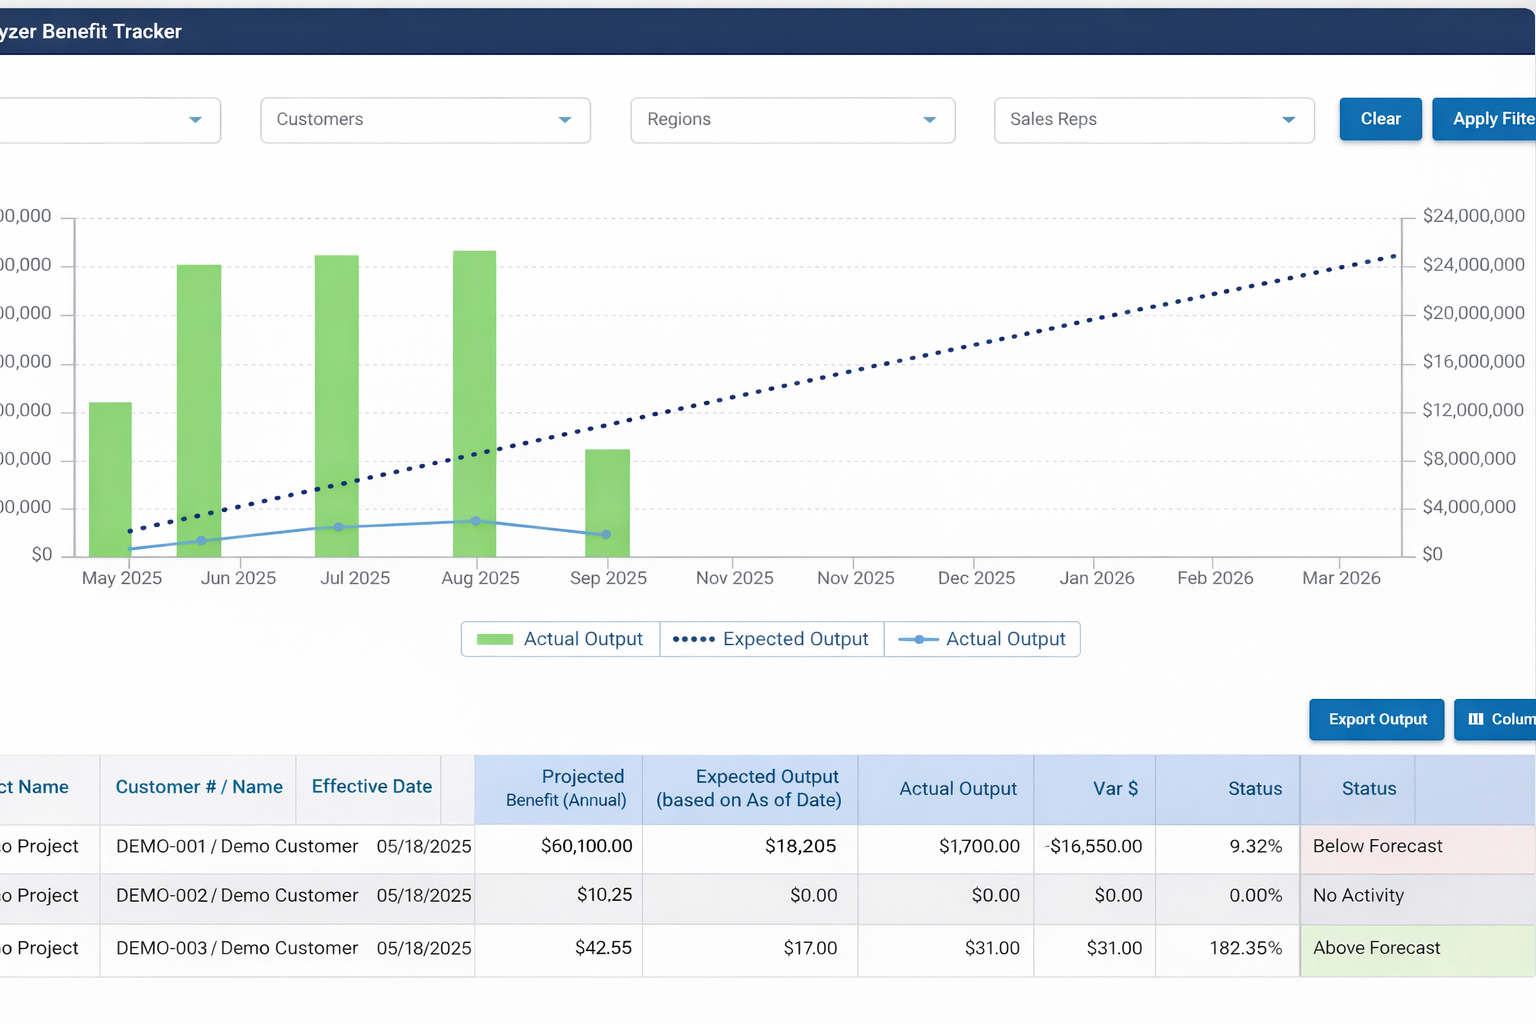
Task: Sort by the Effective Date column
Action: pyautogui.click(x=371, y=787)
